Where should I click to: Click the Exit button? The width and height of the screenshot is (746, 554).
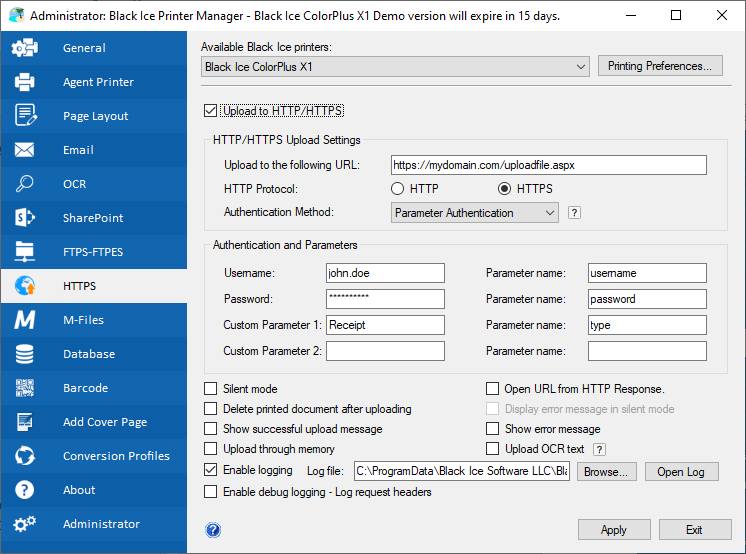695,530
